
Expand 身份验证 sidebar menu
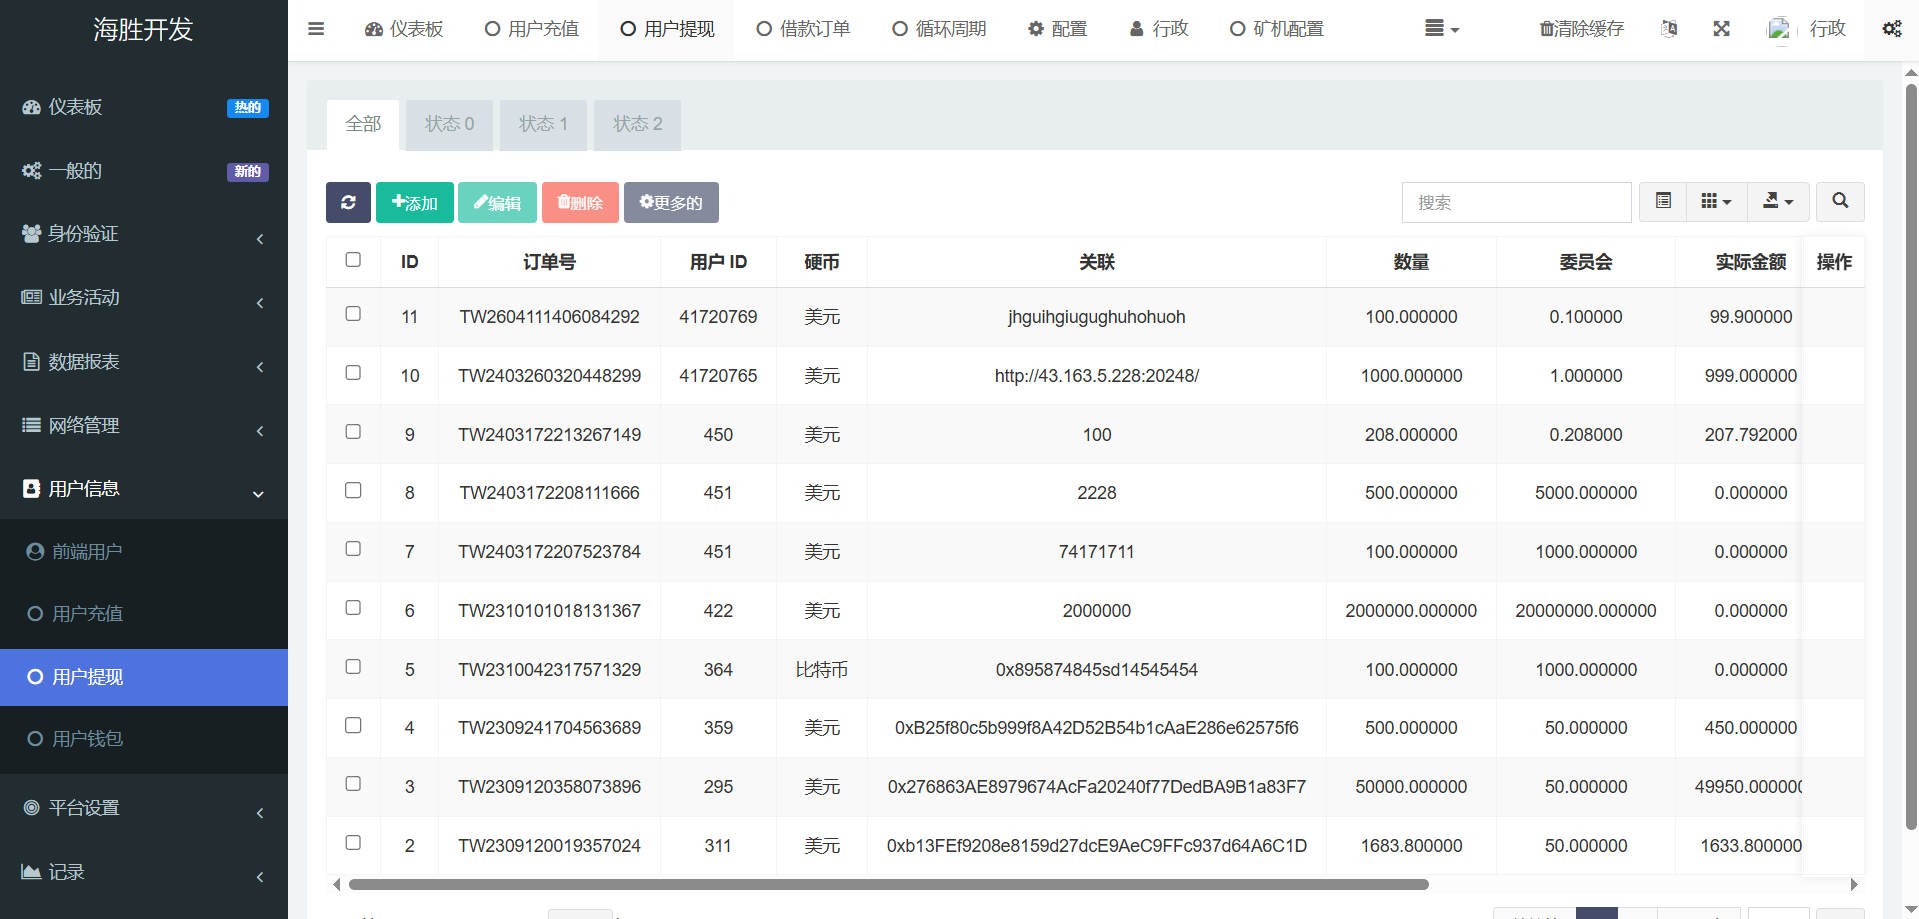pyautogui.click(x=144, y=234)
